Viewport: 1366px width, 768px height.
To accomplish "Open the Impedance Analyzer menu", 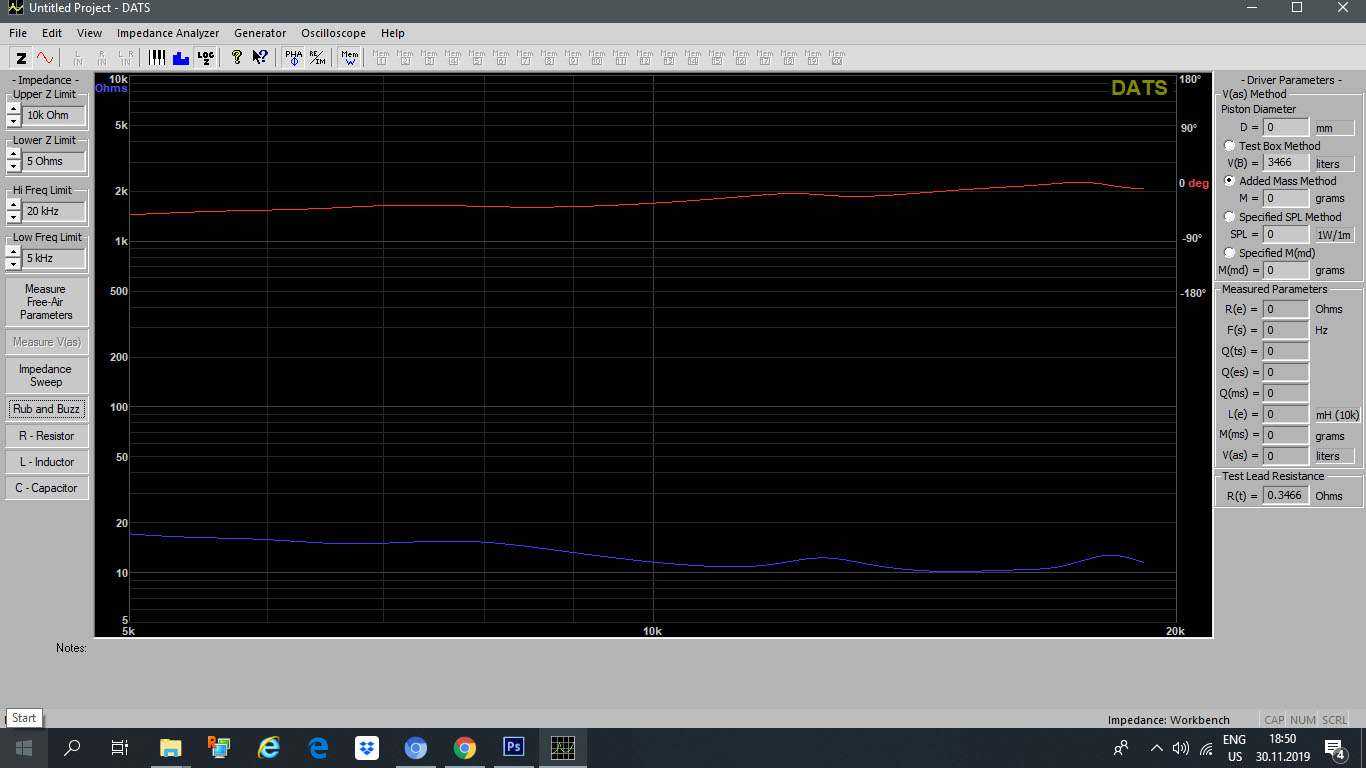I will coord(168,33).
